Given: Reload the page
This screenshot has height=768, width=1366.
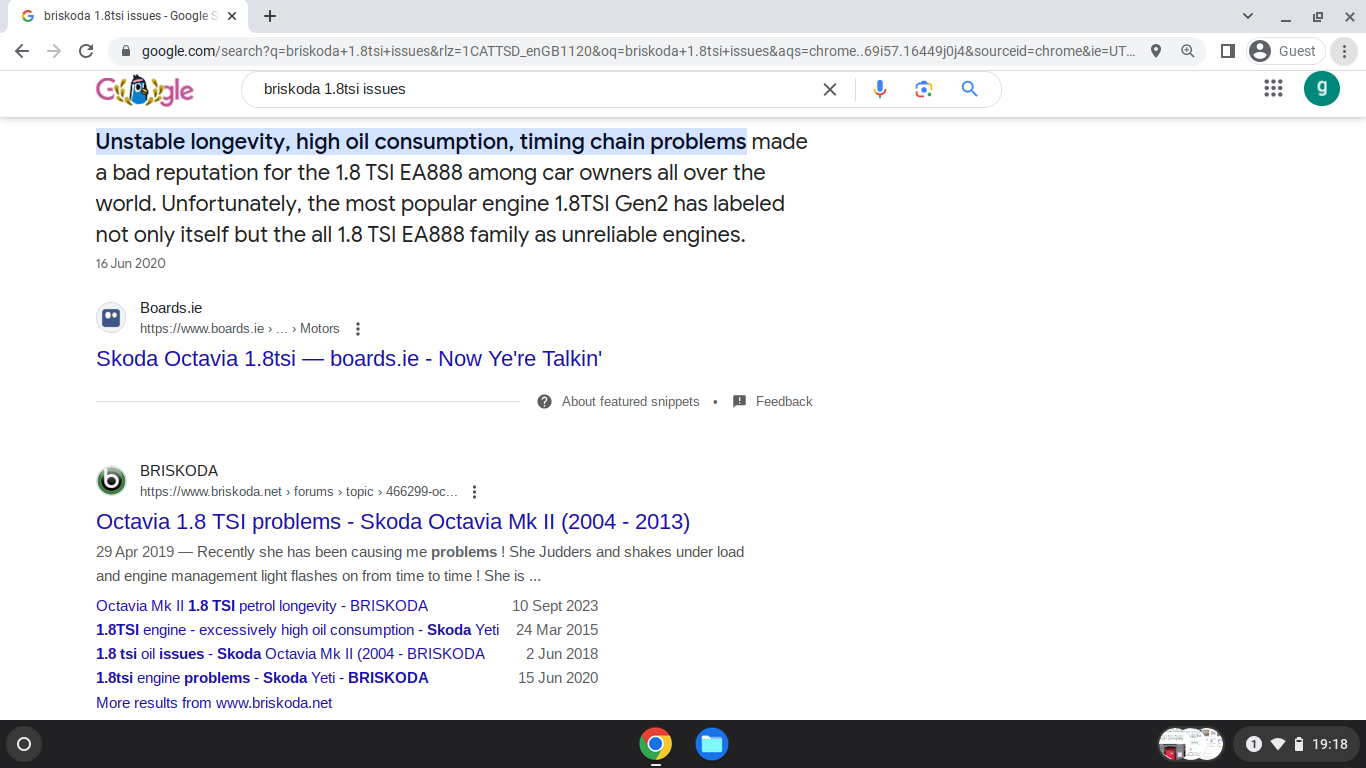Looking at the screenshot, I should coord(86,51).
